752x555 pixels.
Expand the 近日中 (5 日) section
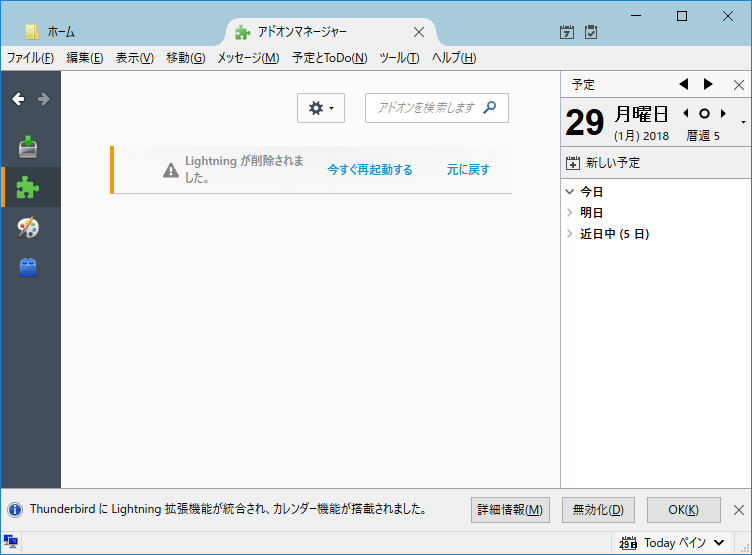tap(570, 234)
